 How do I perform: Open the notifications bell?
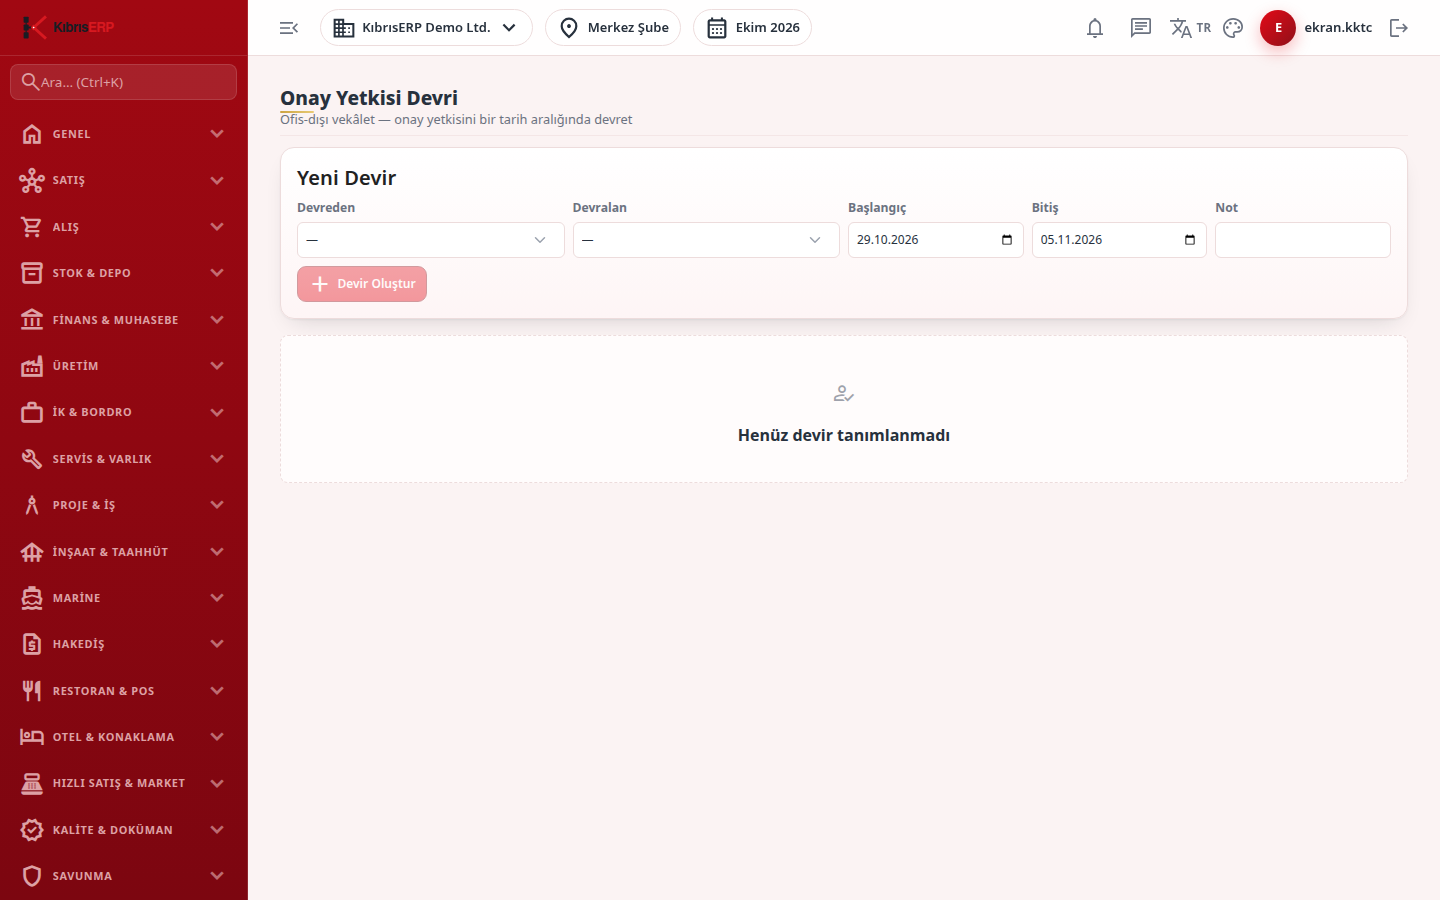[x=1095, y=28]
